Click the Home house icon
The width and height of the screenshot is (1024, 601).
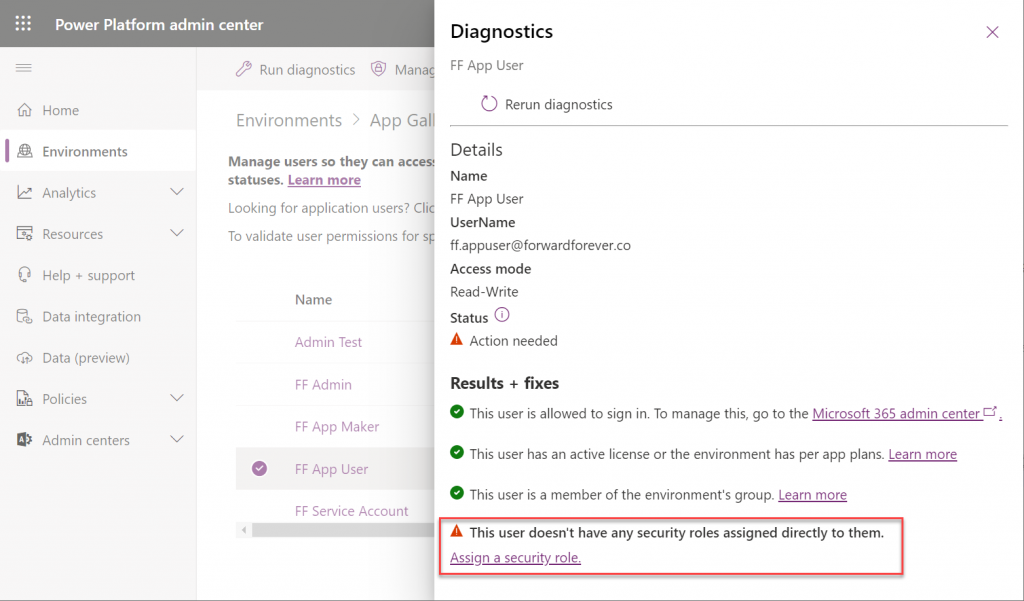point(25,110)
